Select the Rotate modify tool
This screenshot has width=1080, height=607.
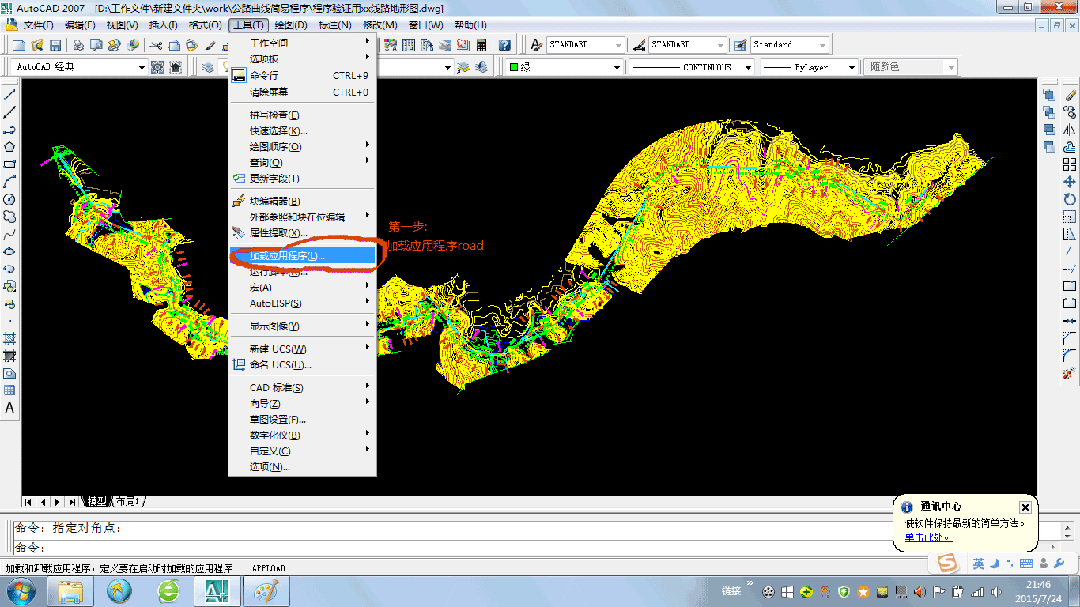1070,199
